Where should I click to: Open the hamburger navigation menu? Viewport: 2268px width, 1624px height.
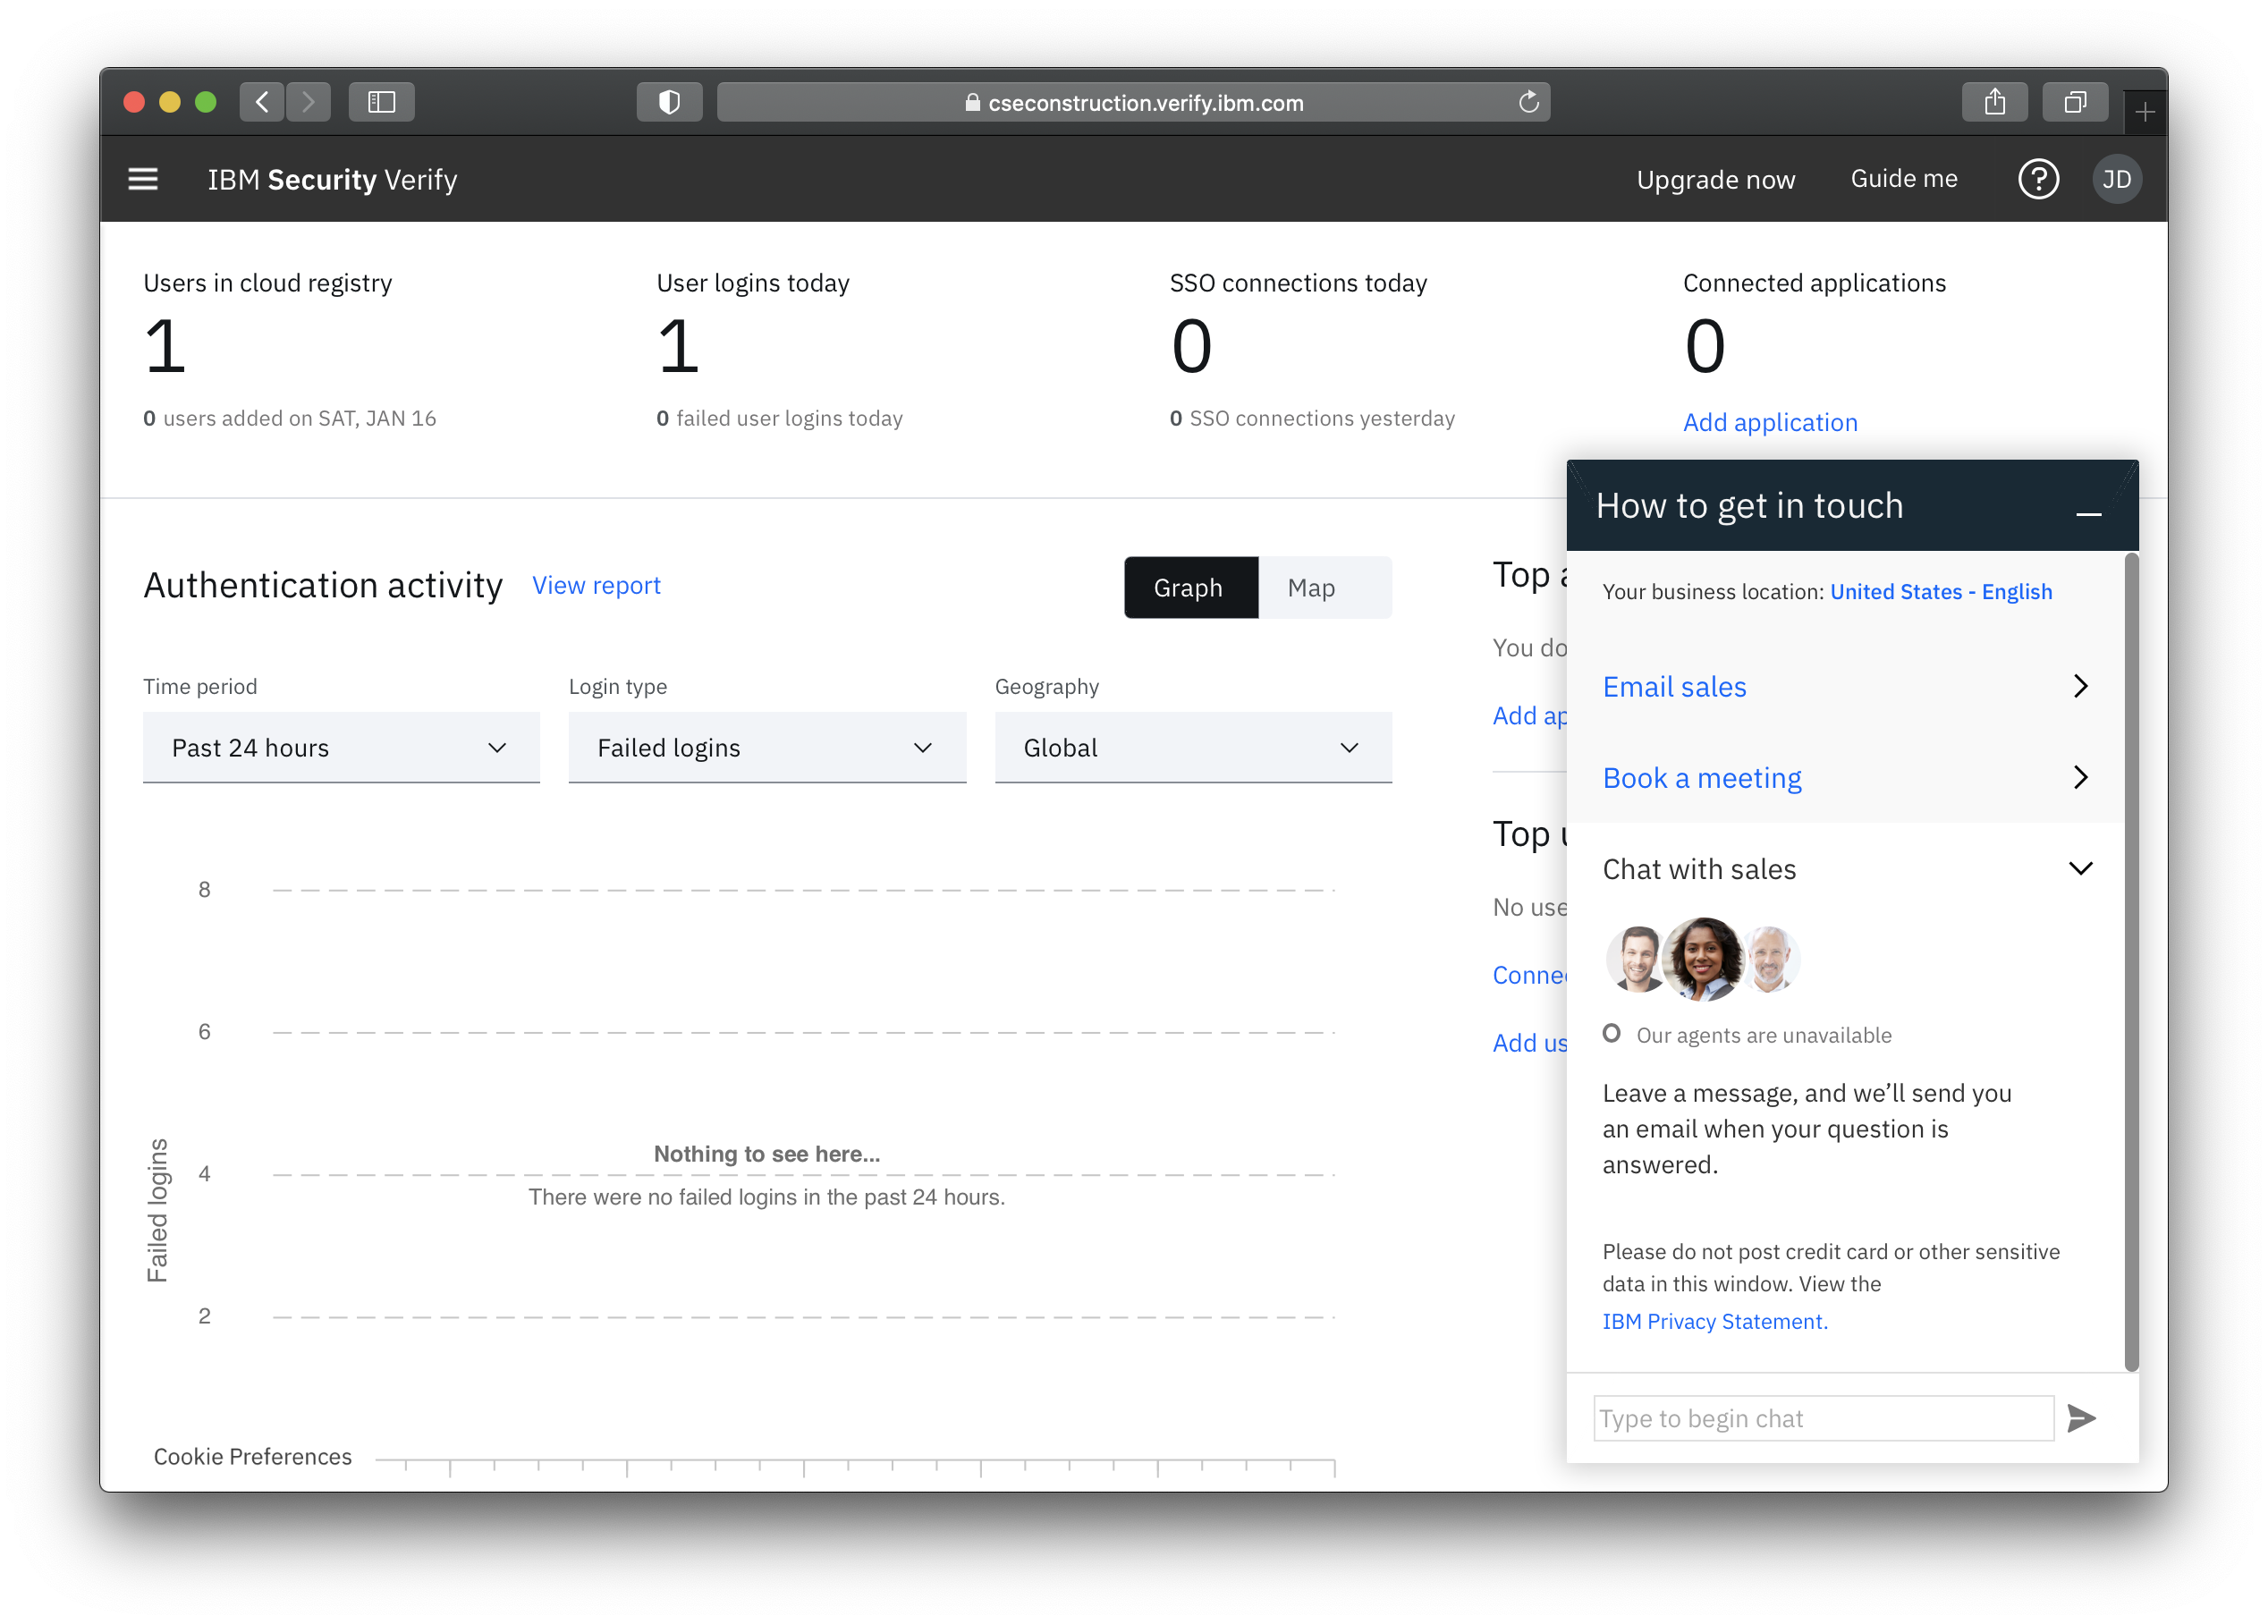pos(143,179)
